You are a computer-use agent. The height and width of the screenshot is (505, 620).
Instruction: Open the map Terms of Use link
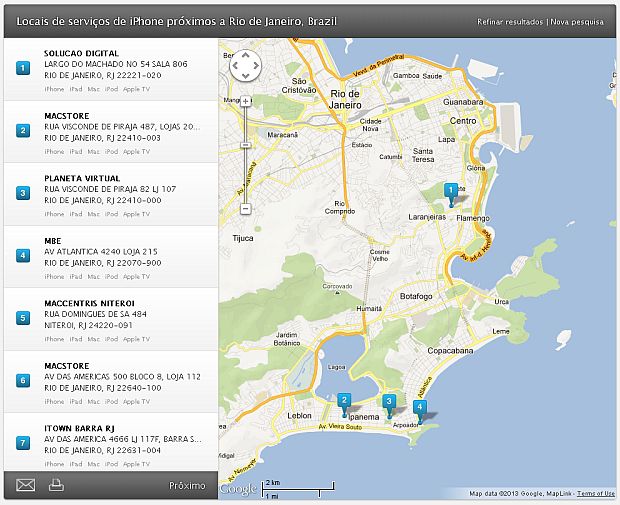tap(596, 493)
